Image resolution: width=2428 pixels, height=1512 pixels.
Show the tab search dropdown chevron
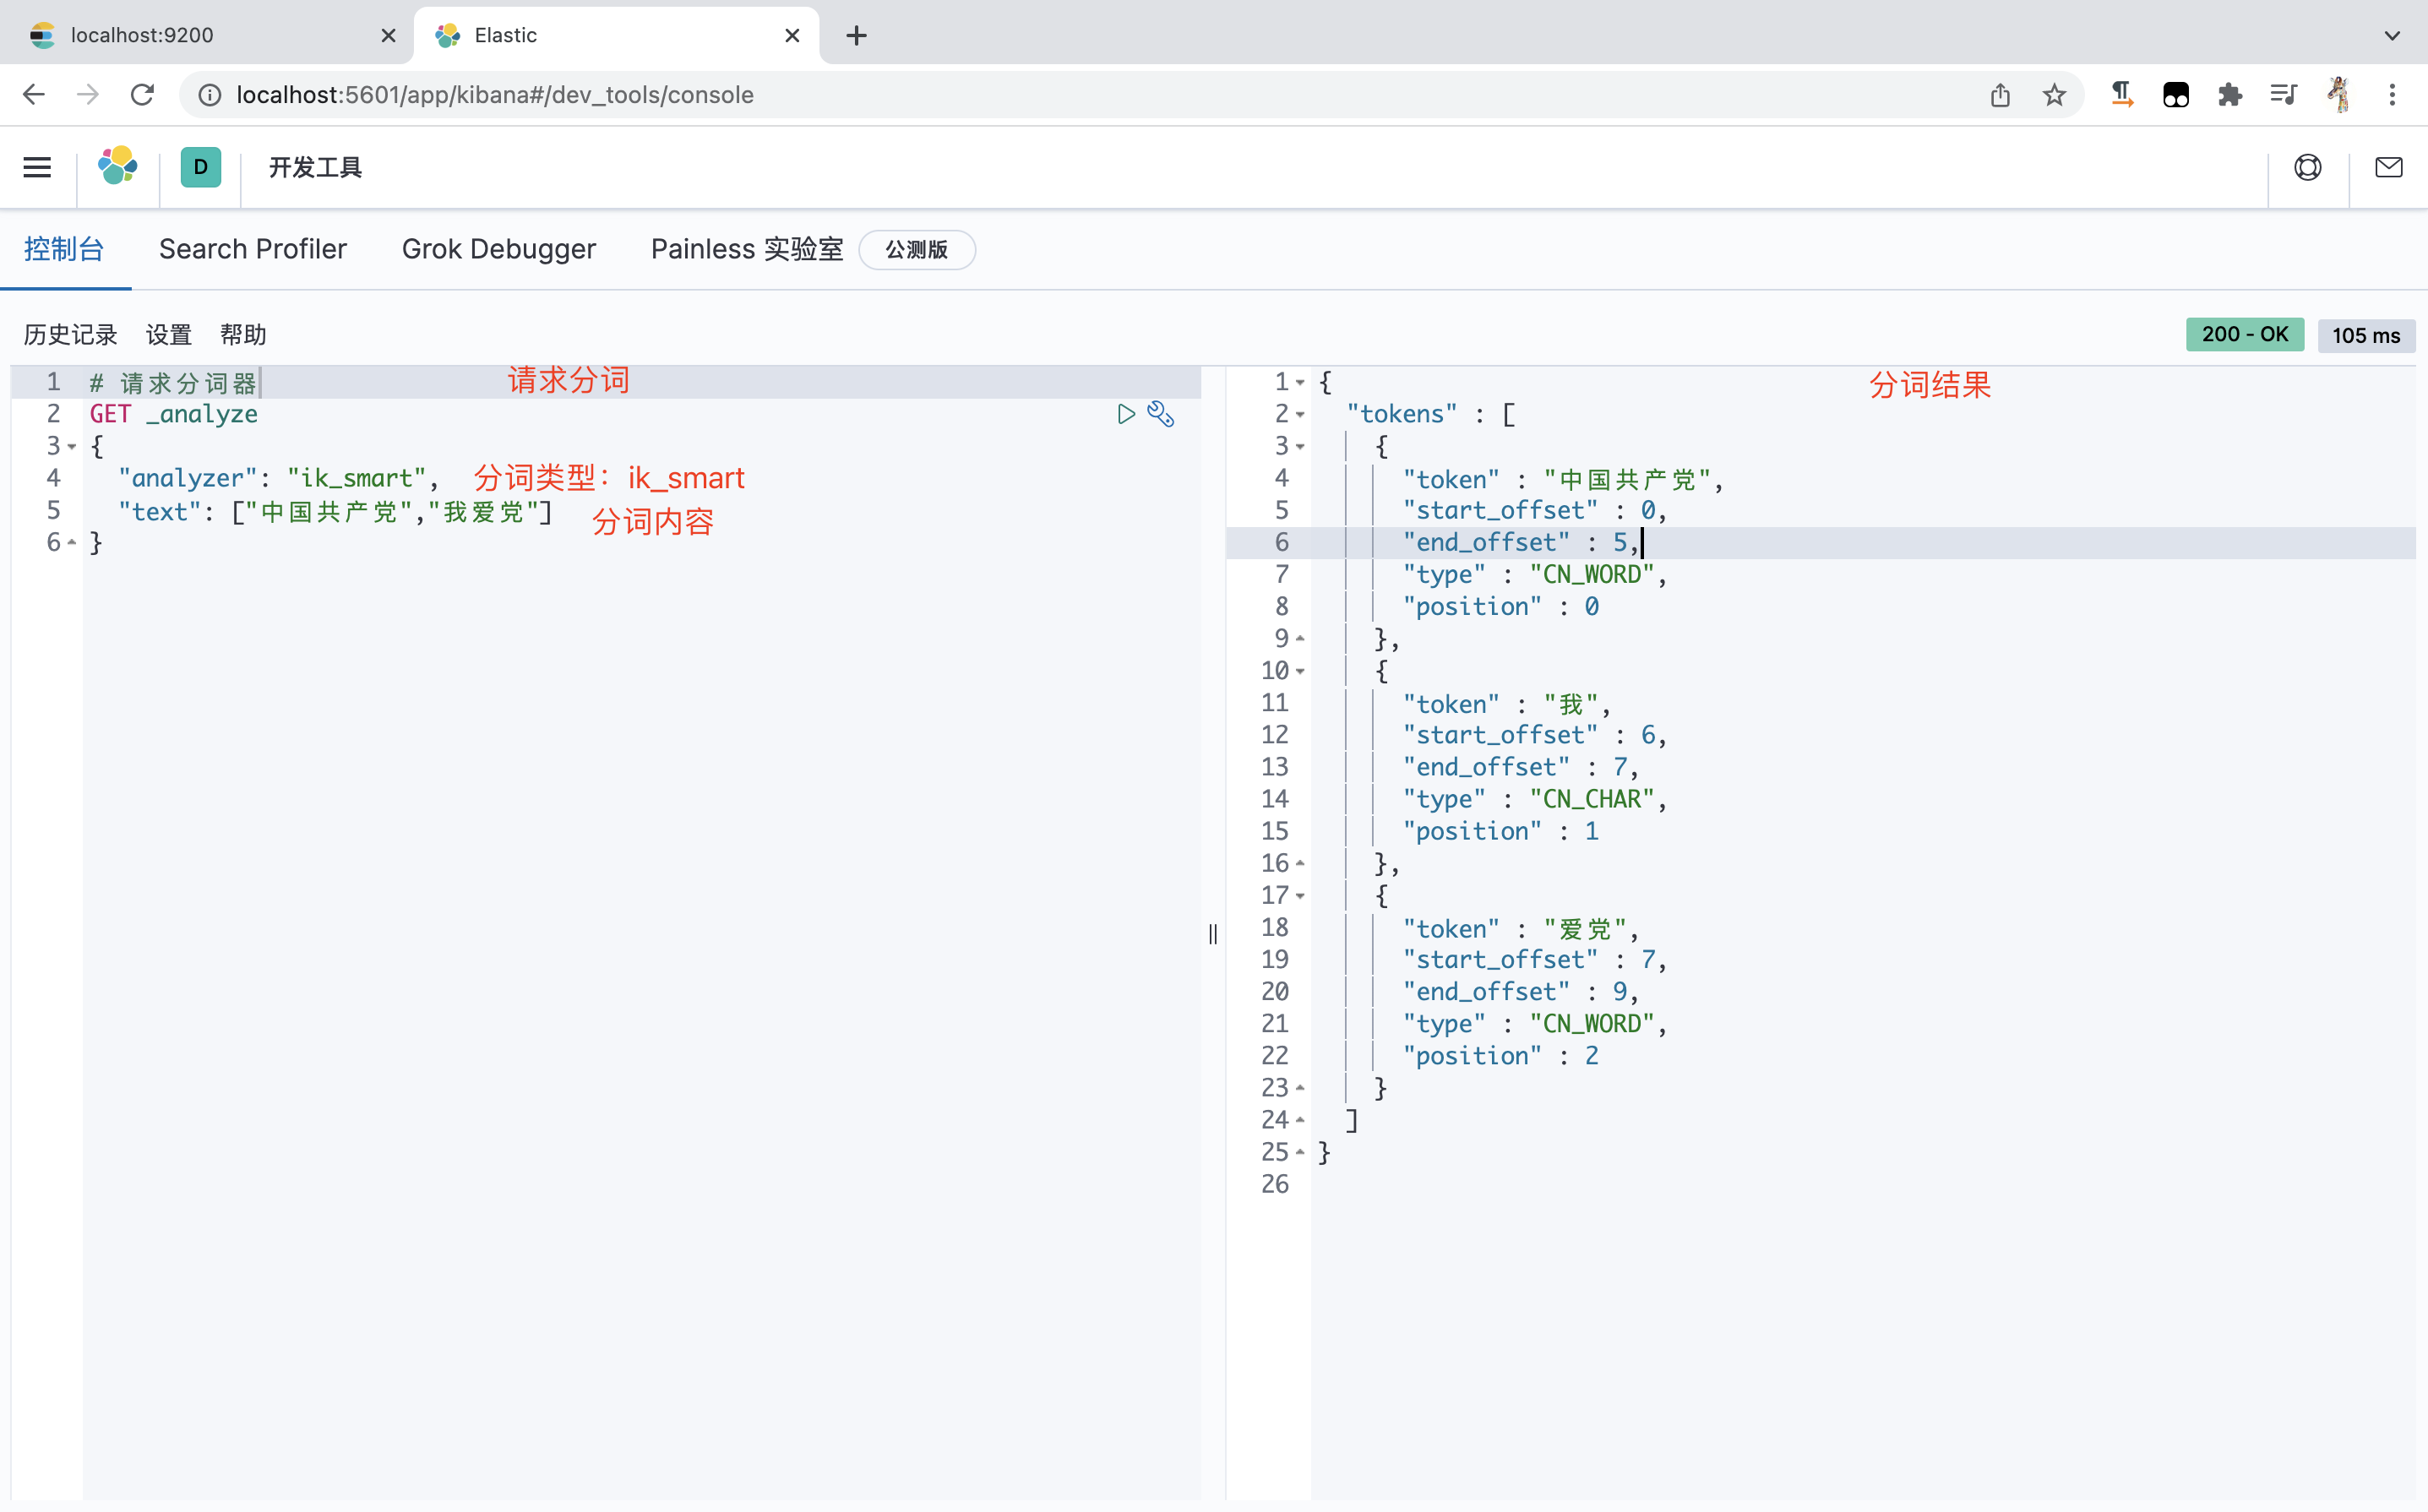(2392, 35)
